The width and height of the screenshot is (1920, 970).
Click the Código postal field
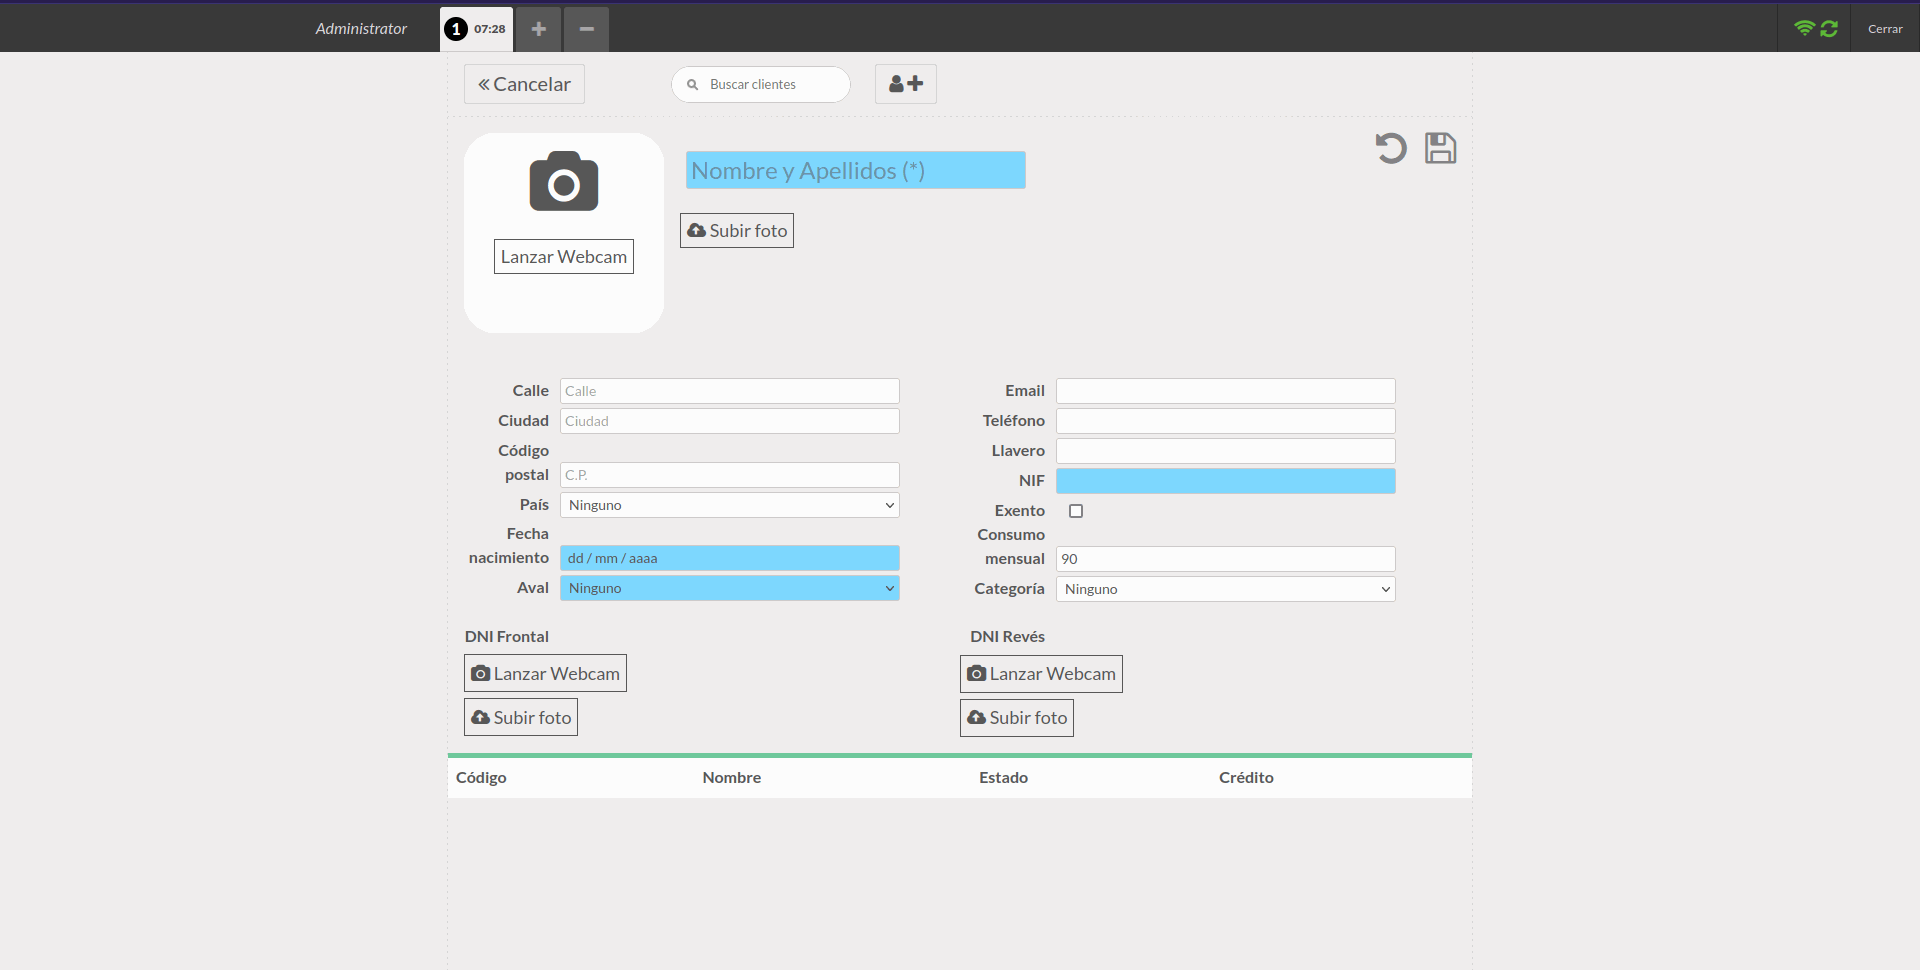click(x=730, y=475)
